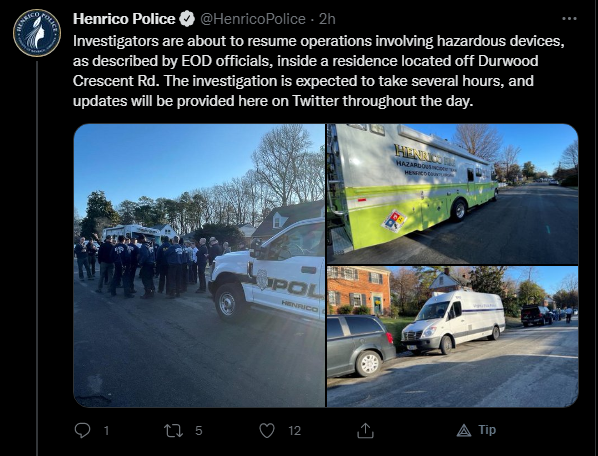This screenshot has width=598, height=456.
Task: Open the Henrico Fire hazardous truck photo
Action: click(453, 194)
